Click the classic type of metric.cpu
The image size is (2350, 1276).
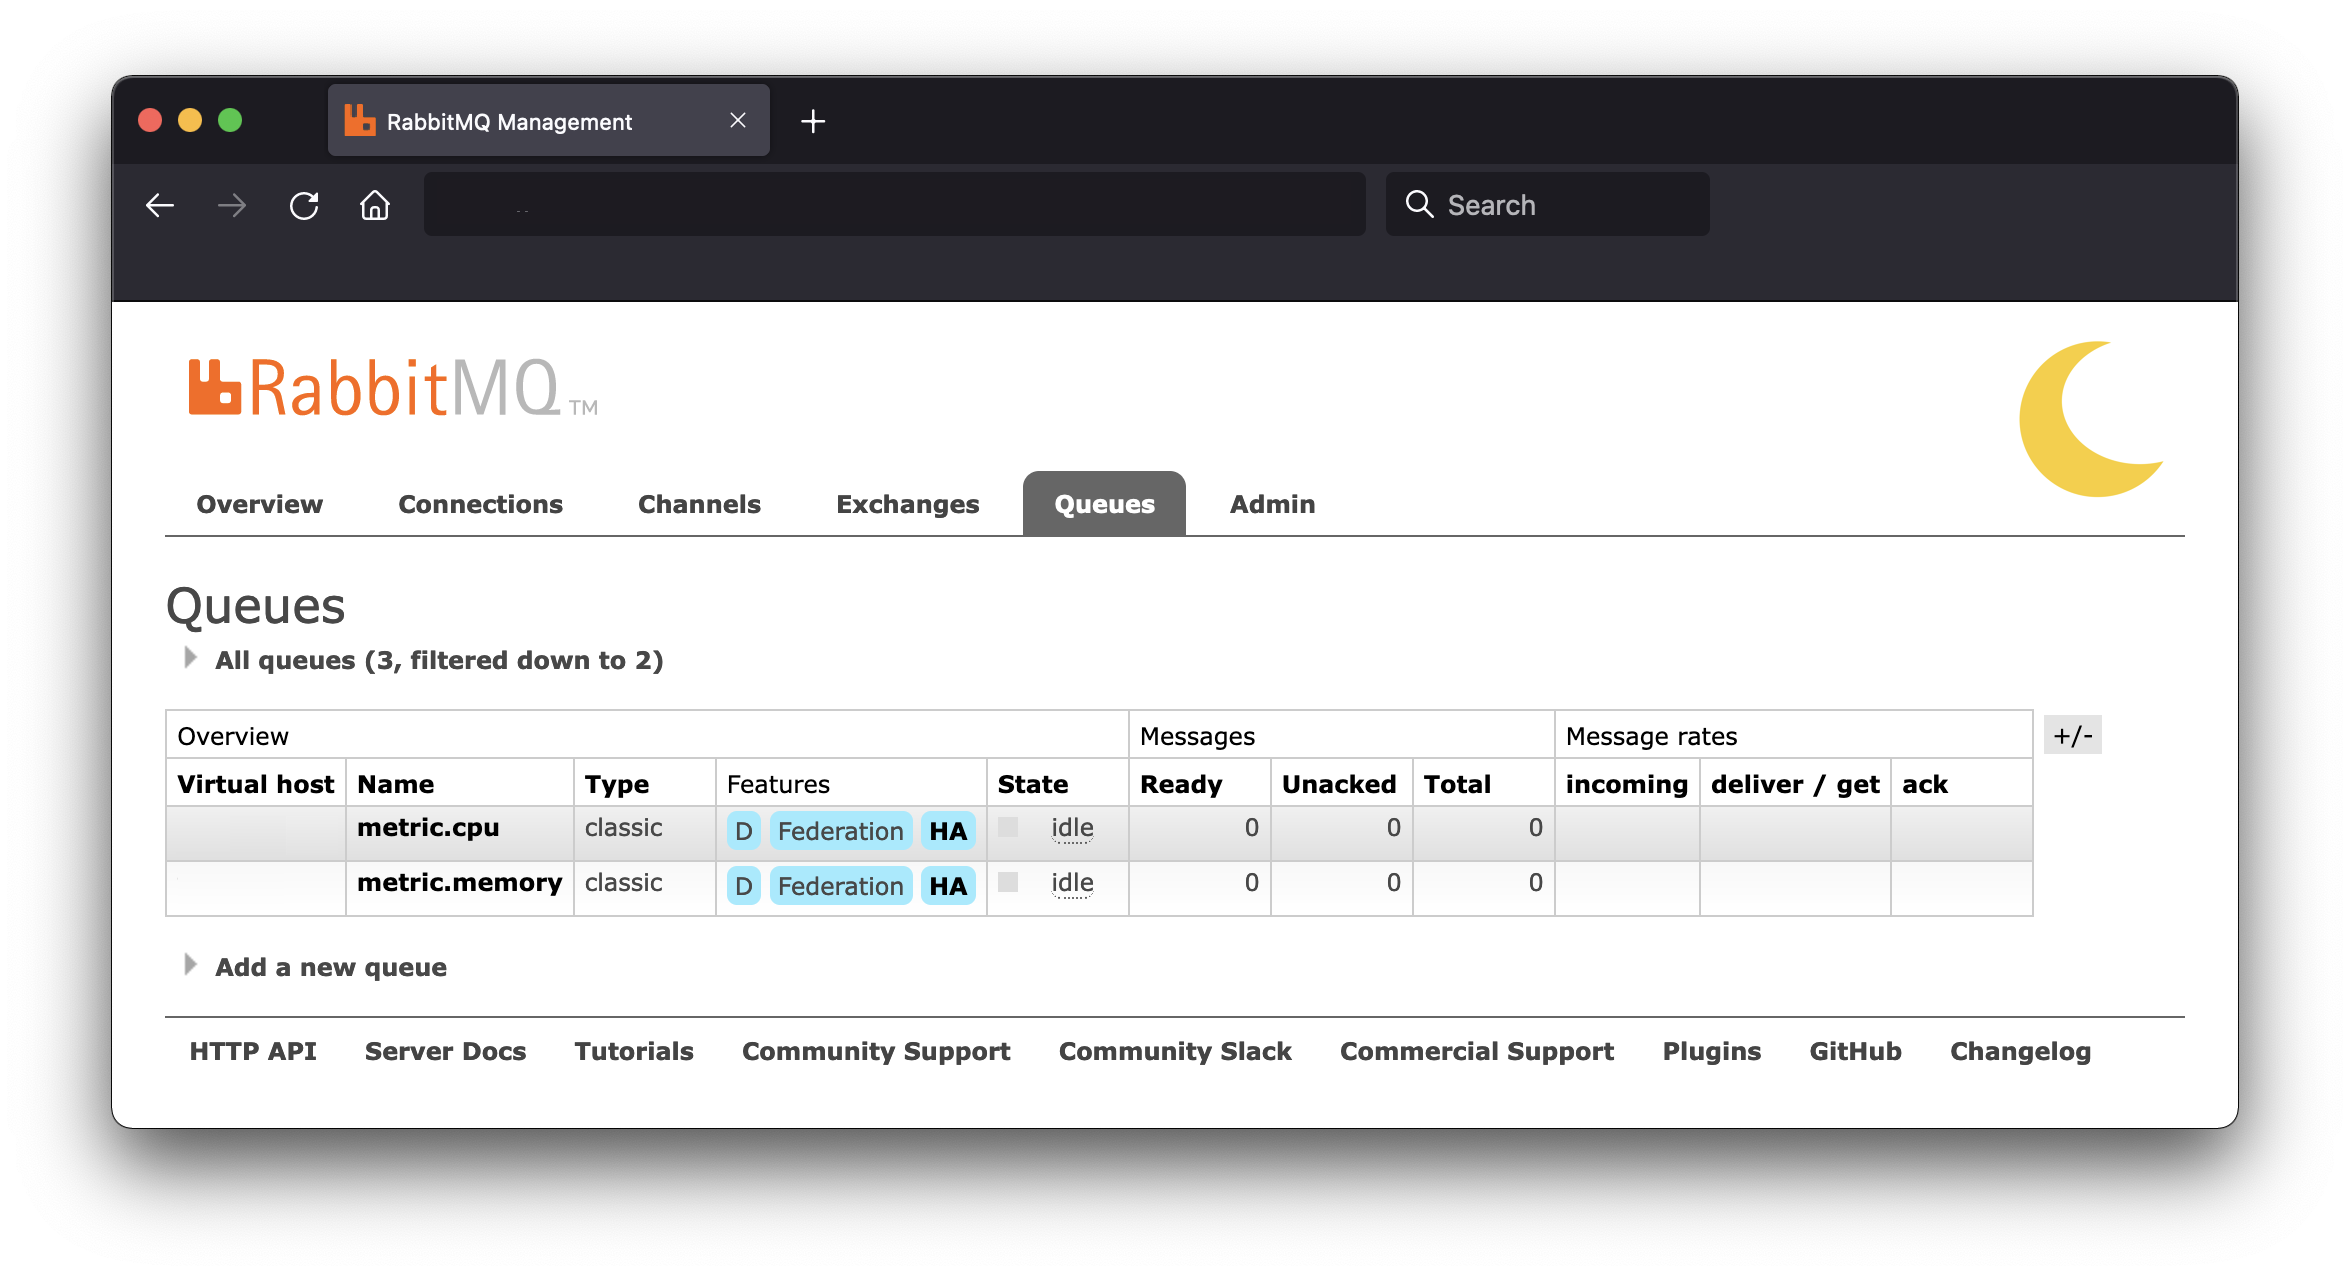624,828
